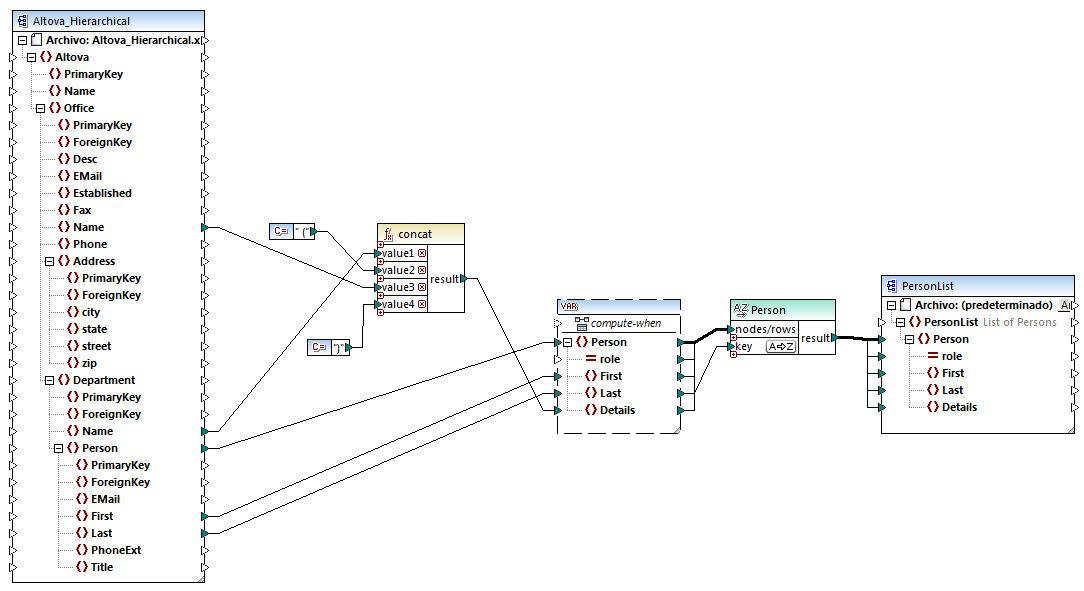Remove value4 input from concat function
The width and height of the screenshot is (1084, 591).
[x=422, y=304]
